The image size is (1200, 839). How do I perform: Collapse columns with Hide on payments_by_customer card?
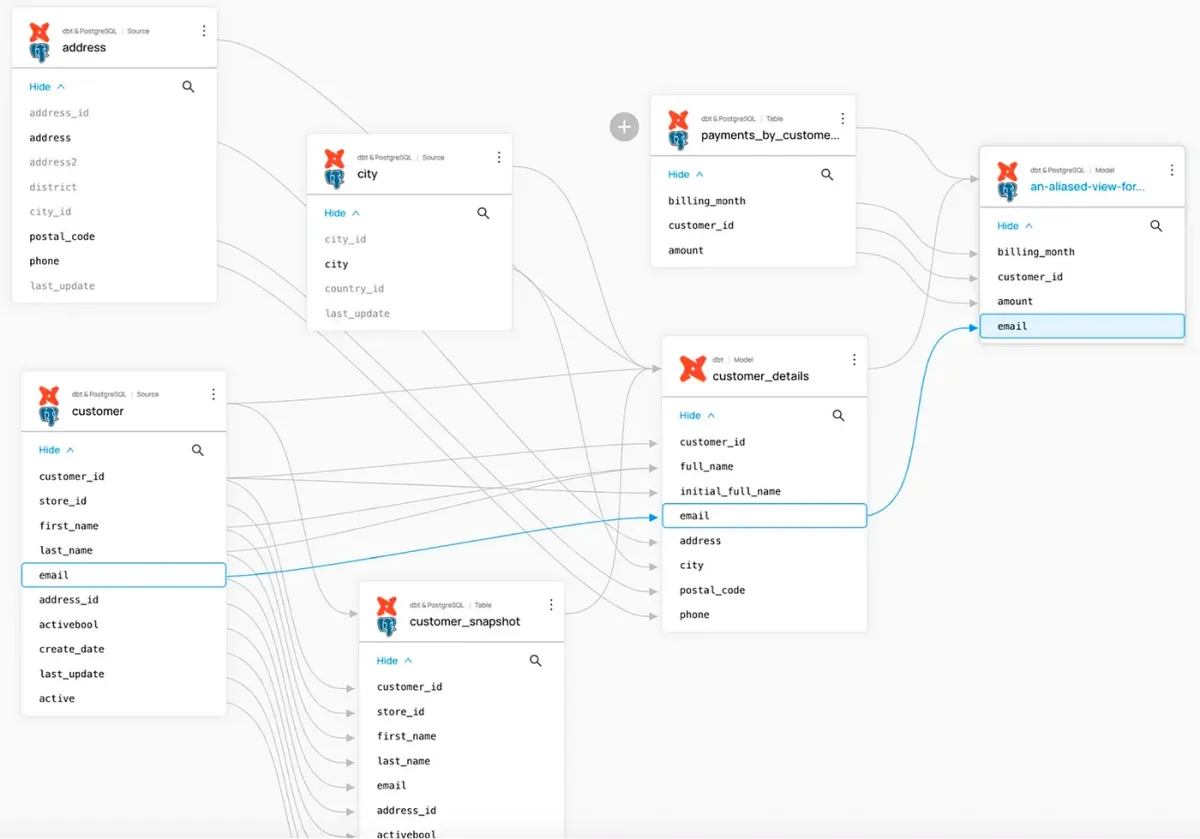[686, 174]
